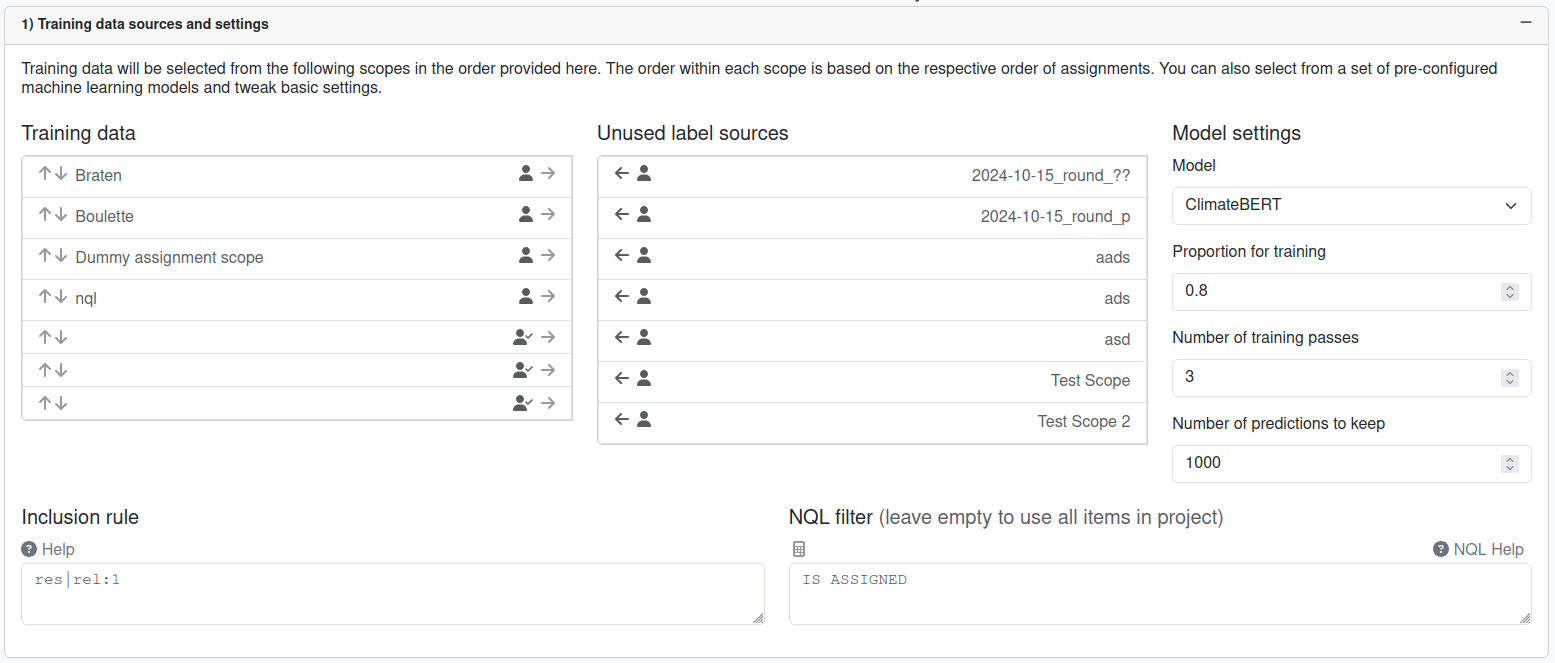Open the Inclusion rule Help link
1555x663 pixels.
tap(48, 549)
